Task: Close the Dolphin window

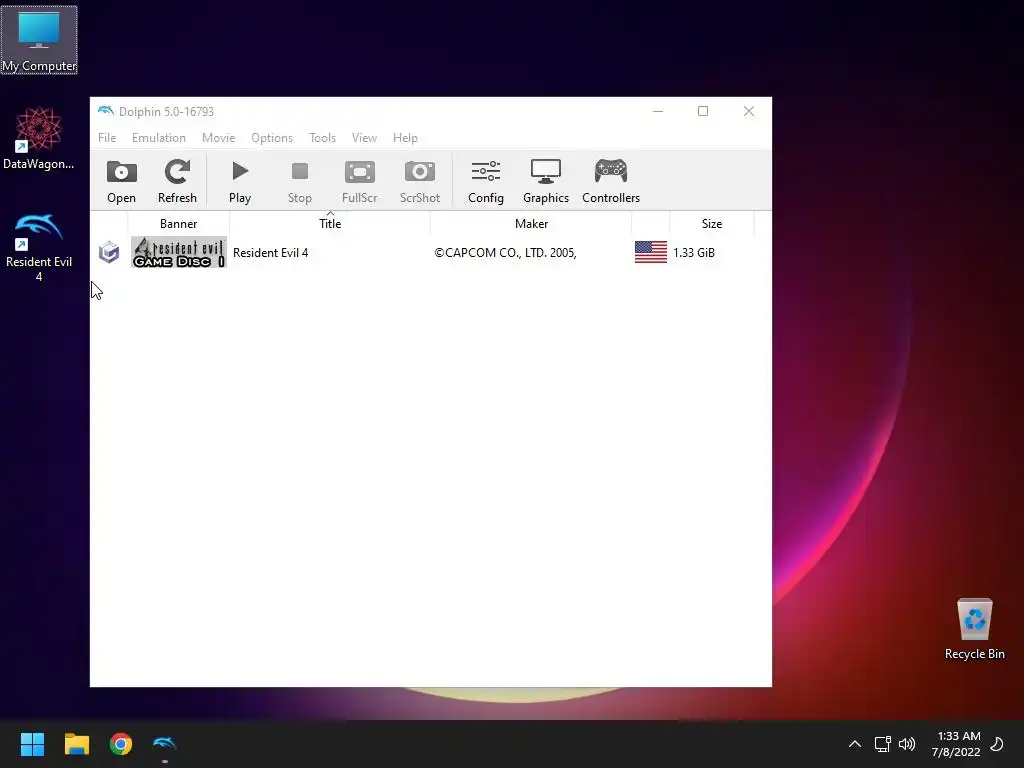Action: 748,111
